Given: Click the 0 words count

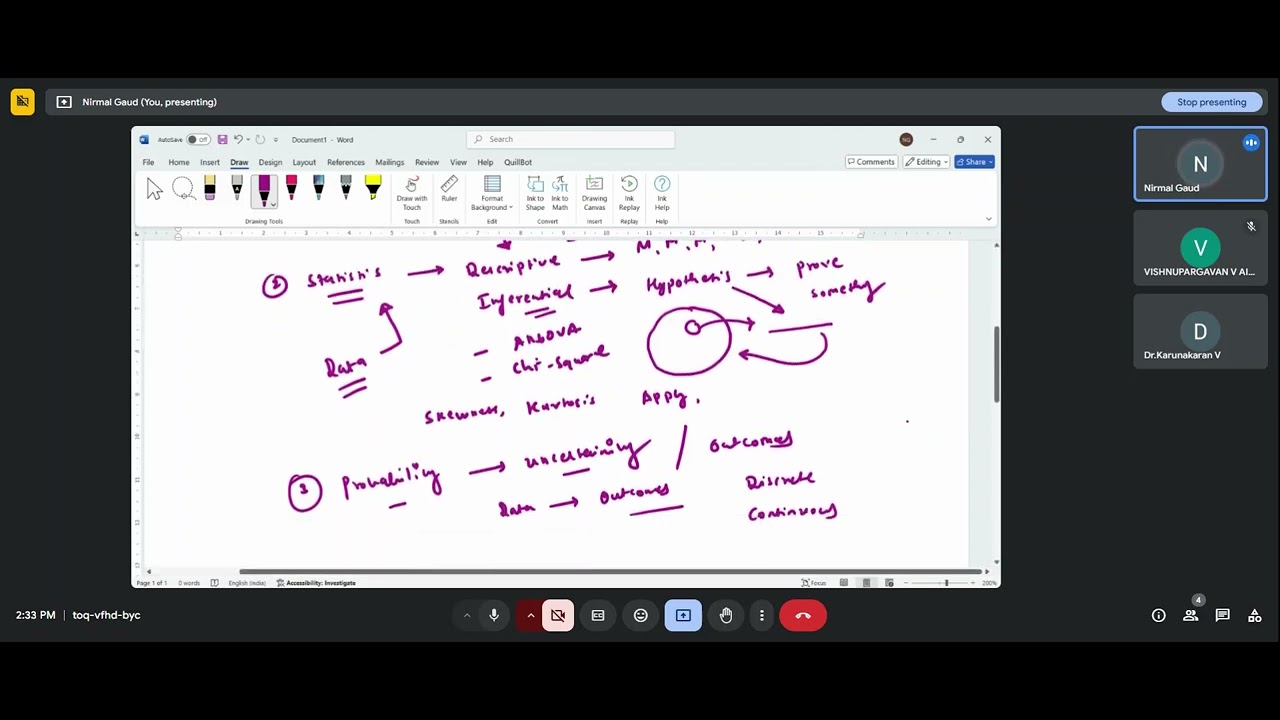Looking at the screenshot, I should (189, 583).
